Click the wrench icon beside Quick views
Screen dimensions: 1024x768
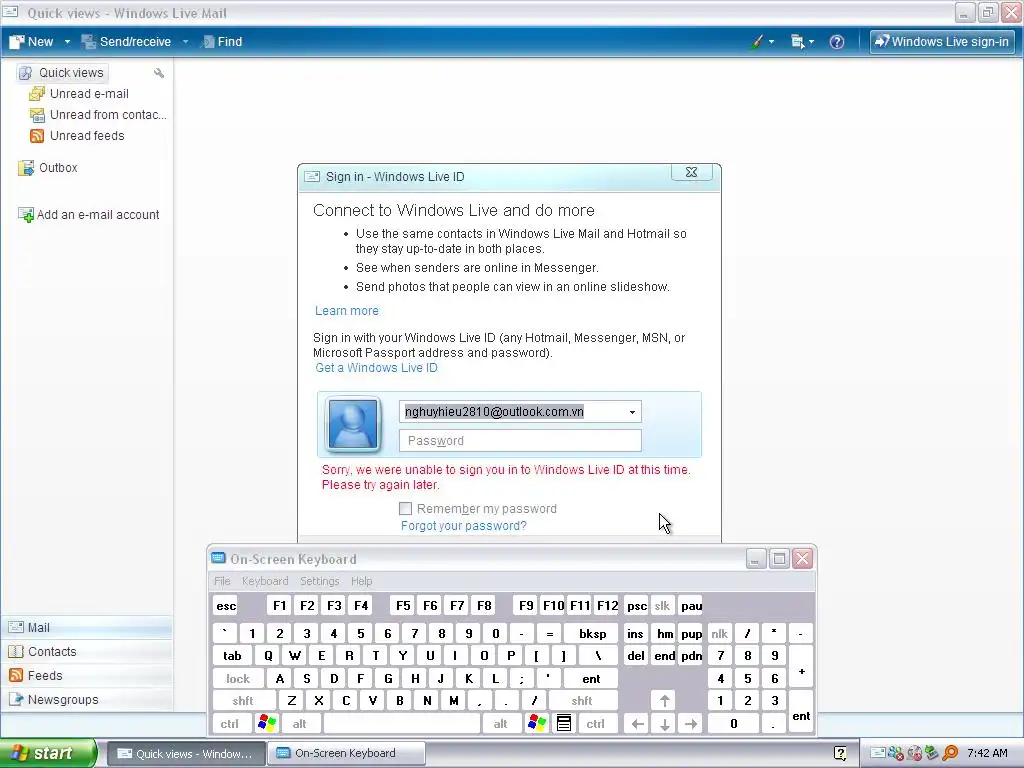[159, 72]
